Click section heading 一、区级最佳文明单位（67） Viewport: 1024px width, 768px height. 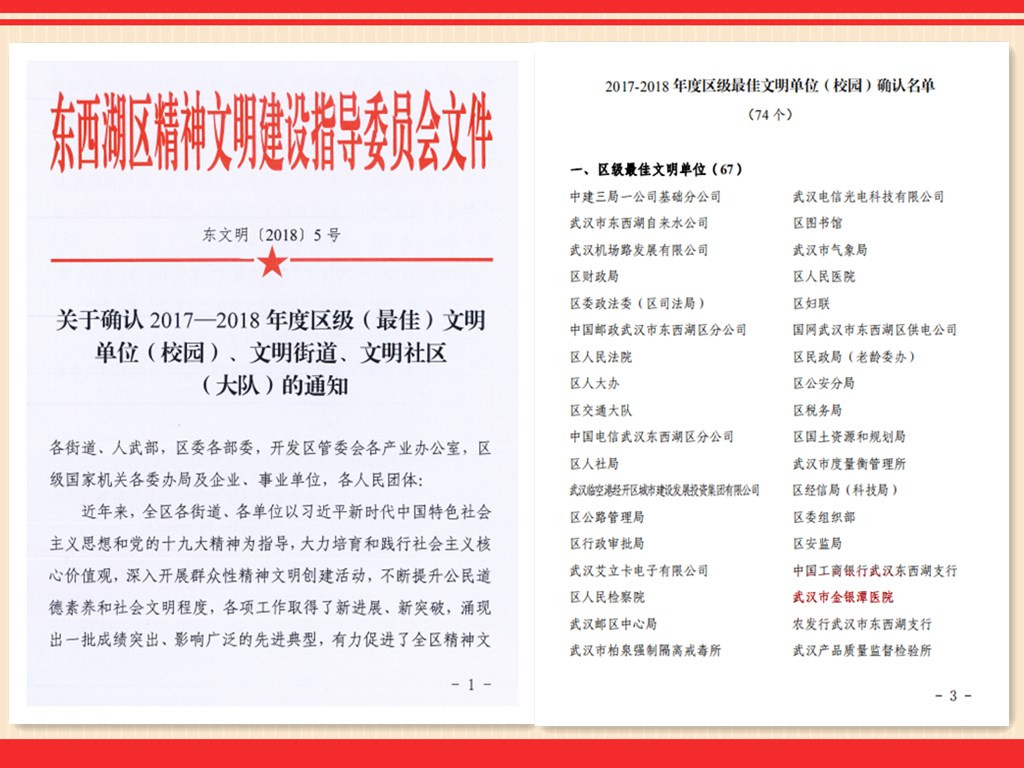[656, 168]
